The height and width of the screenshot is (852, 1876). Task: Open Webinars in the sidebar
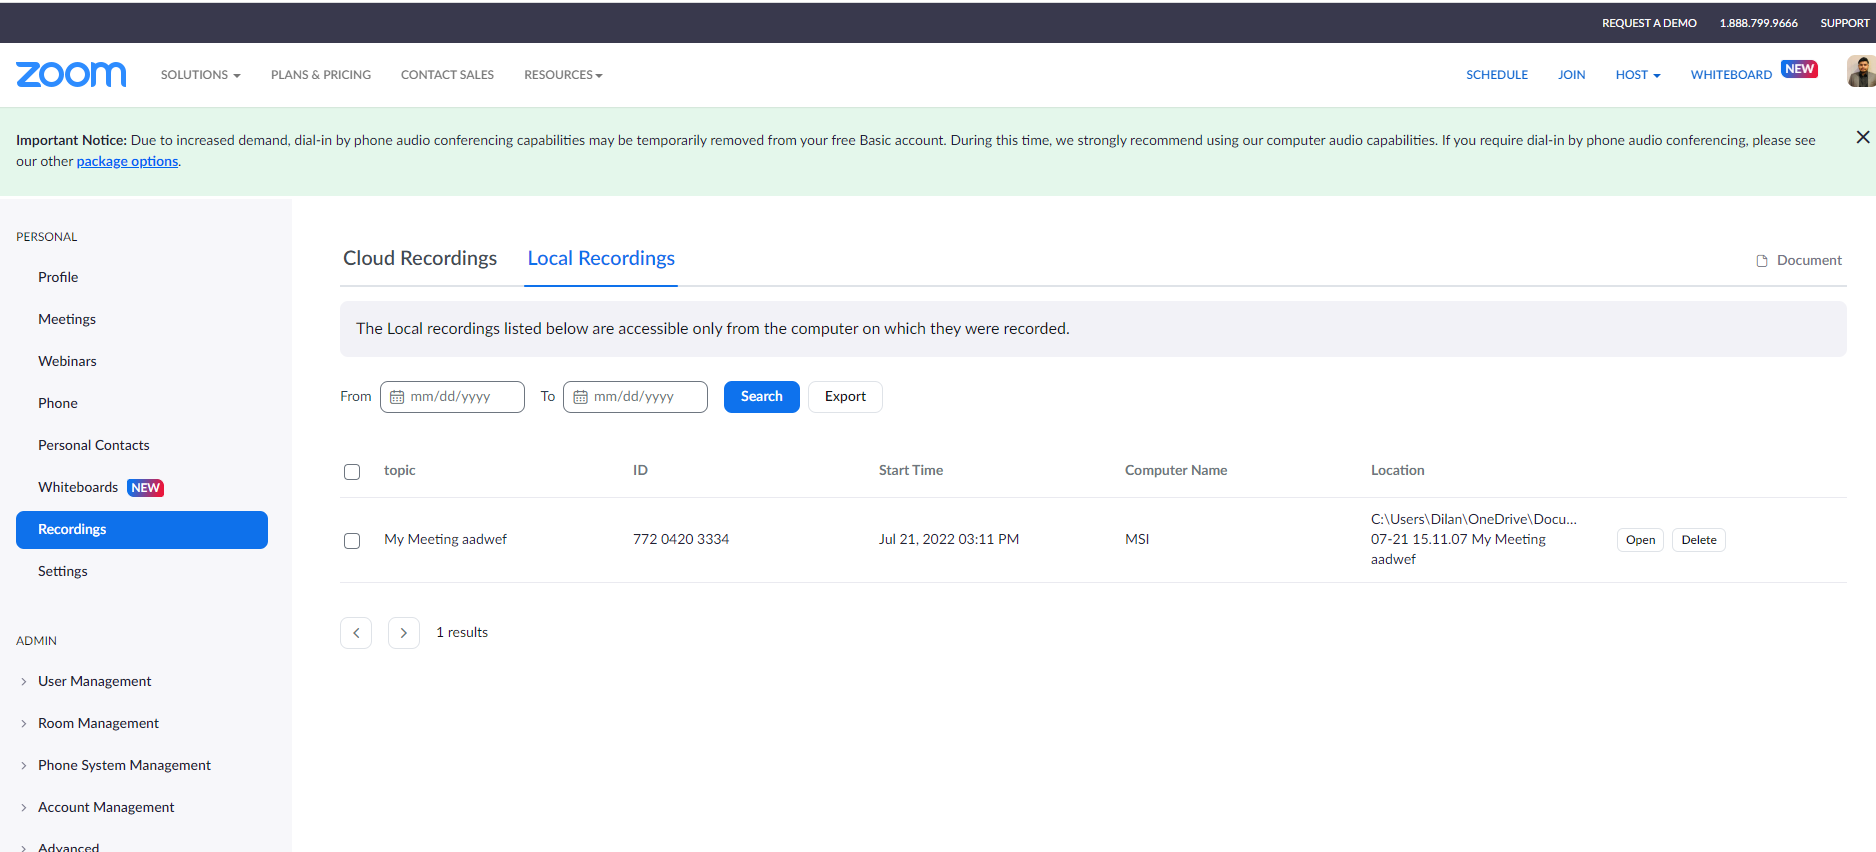(x=67, y=361)
